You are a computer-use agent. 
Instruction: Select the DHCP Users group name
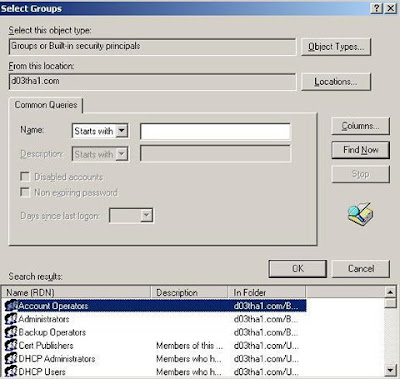click(x=42, y=371)
